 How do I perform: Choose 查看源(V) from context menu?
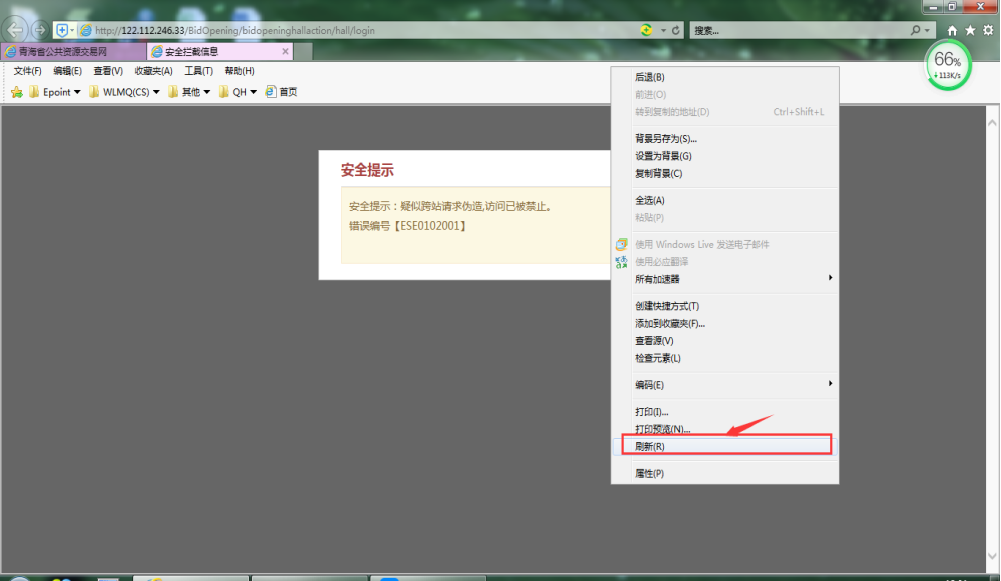(654, 341)
